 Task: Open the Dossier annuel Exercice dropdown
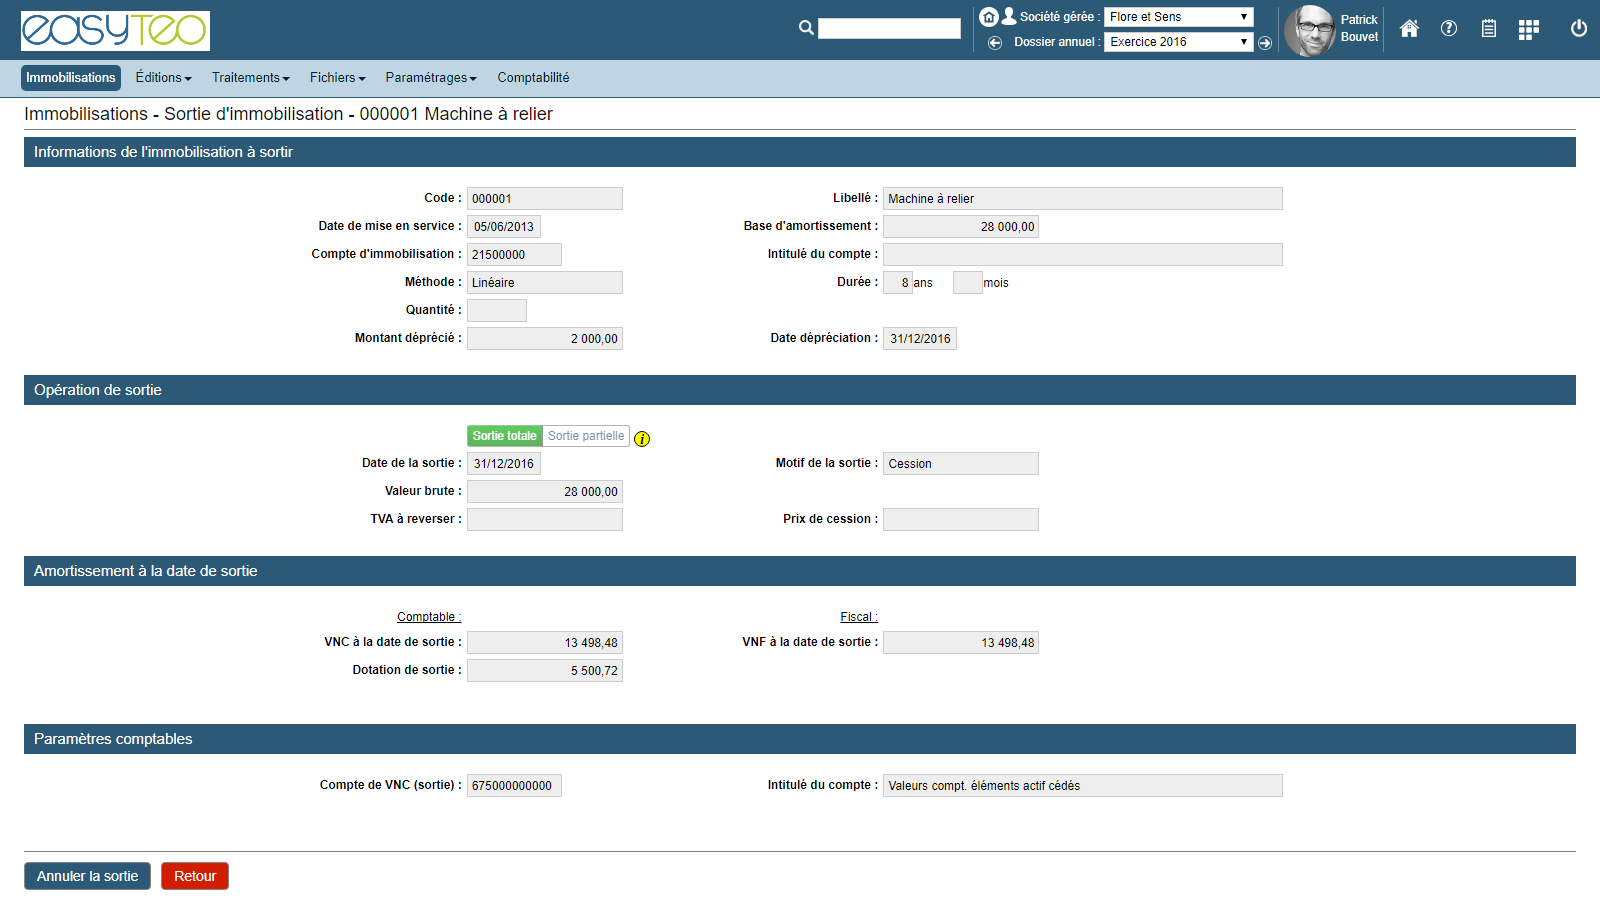tap(1178, 42)
